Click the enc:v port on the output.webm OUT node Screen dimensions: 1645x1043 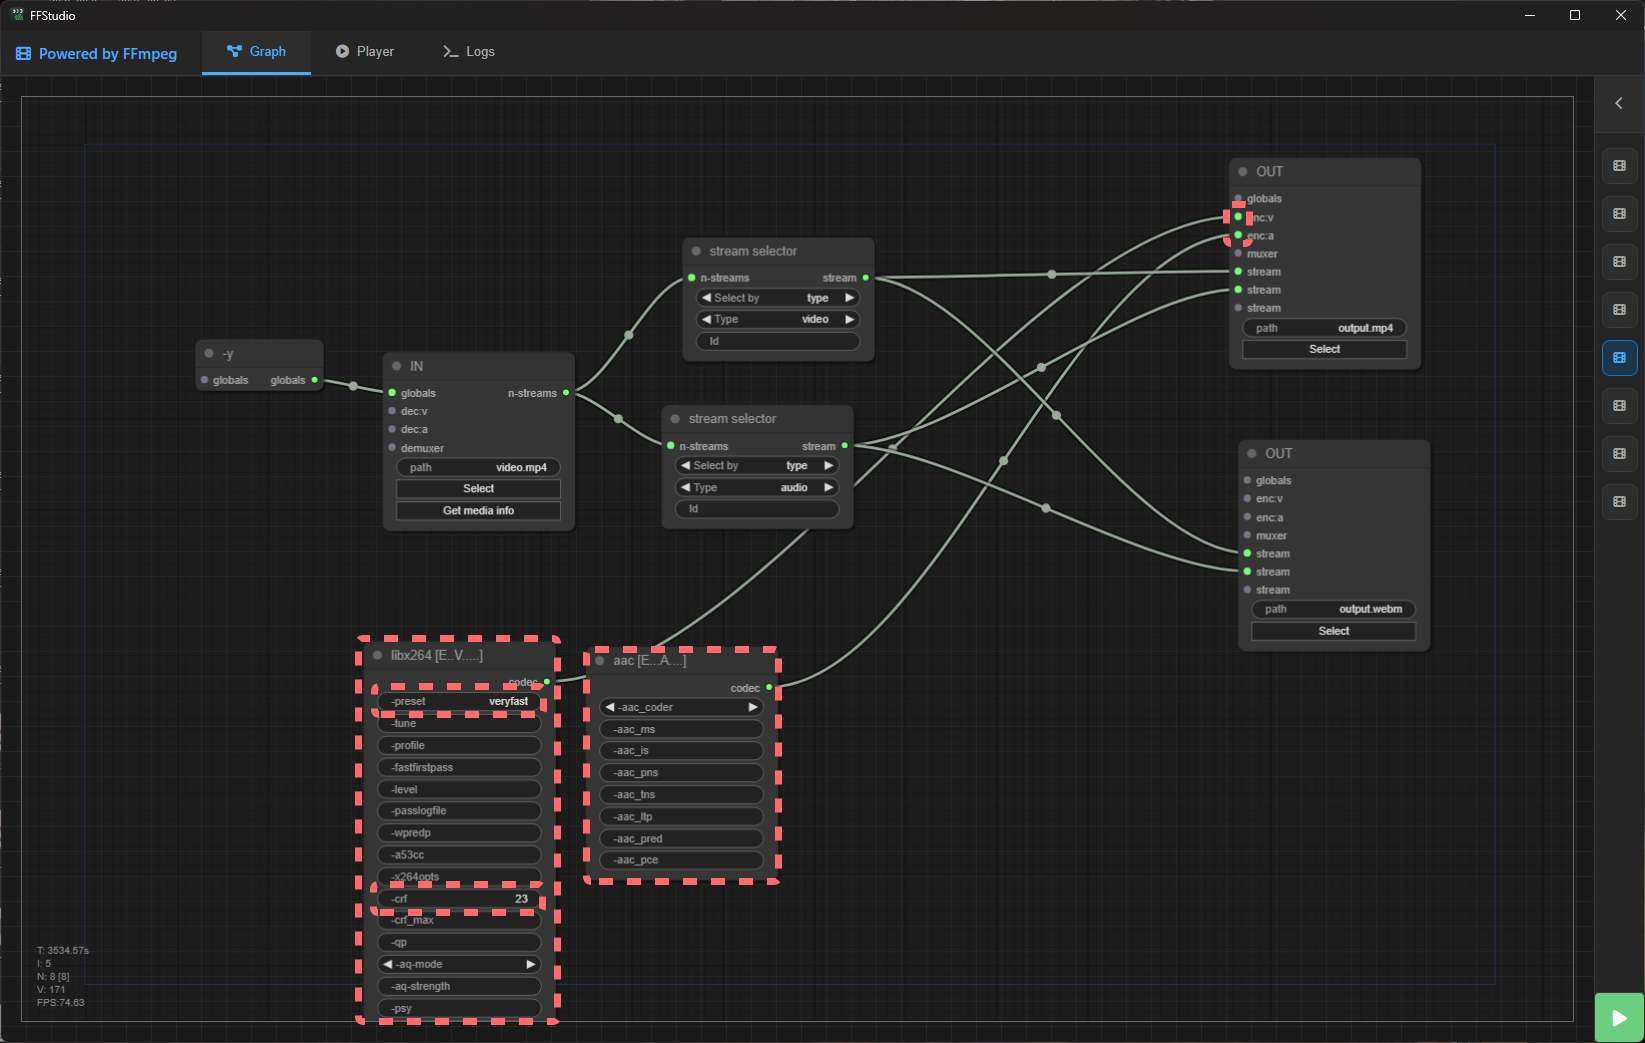[1247, 499]
